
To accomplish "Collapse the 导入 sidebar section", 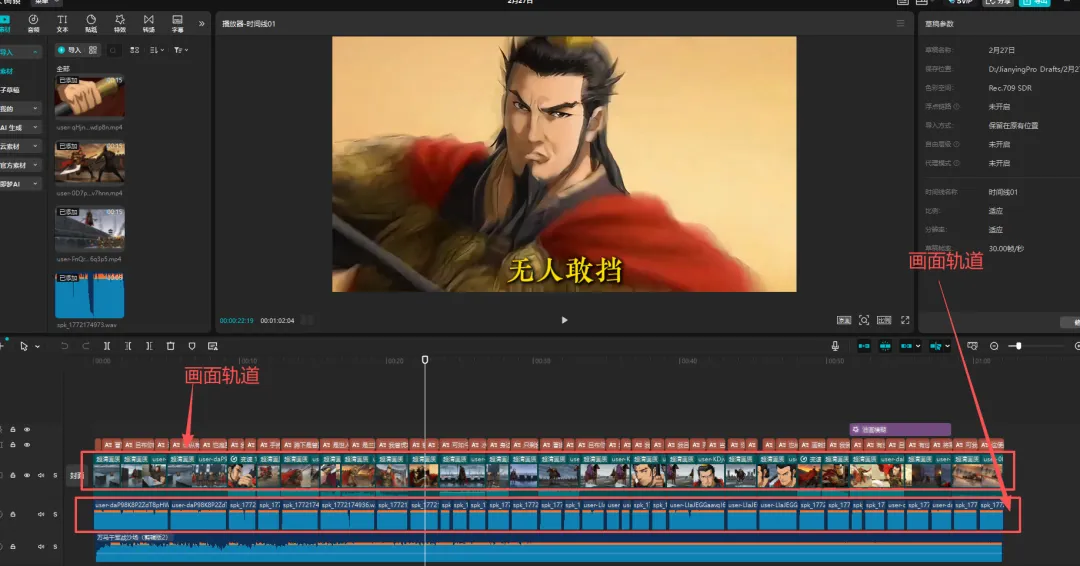I will pyautogui.click(x=35, y=52).
